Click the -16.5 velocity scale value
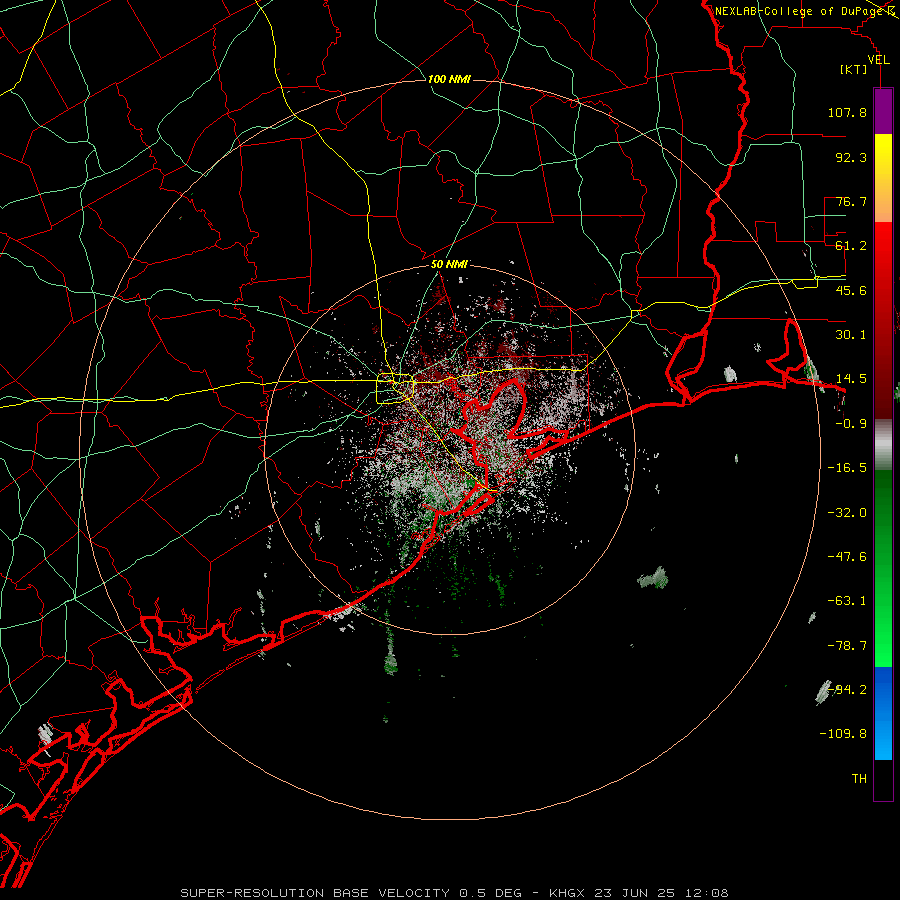900x900 pixels. click(x=847, y=468)
